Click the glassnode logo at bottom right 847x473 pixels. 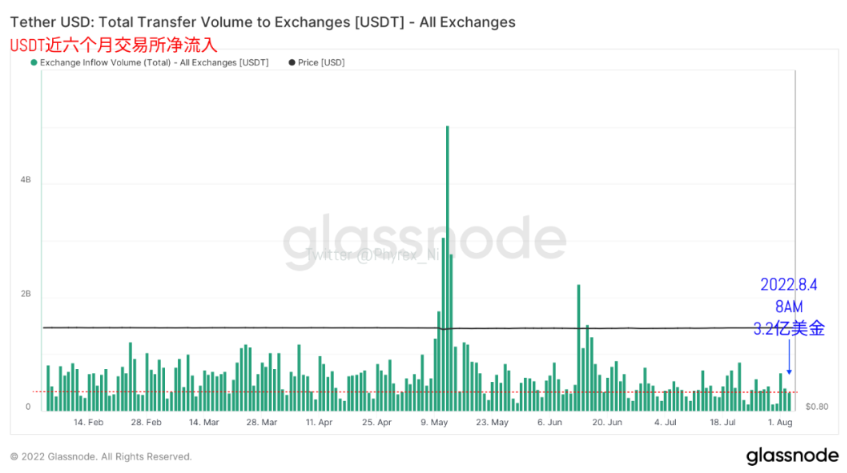(x=792, y=456)
